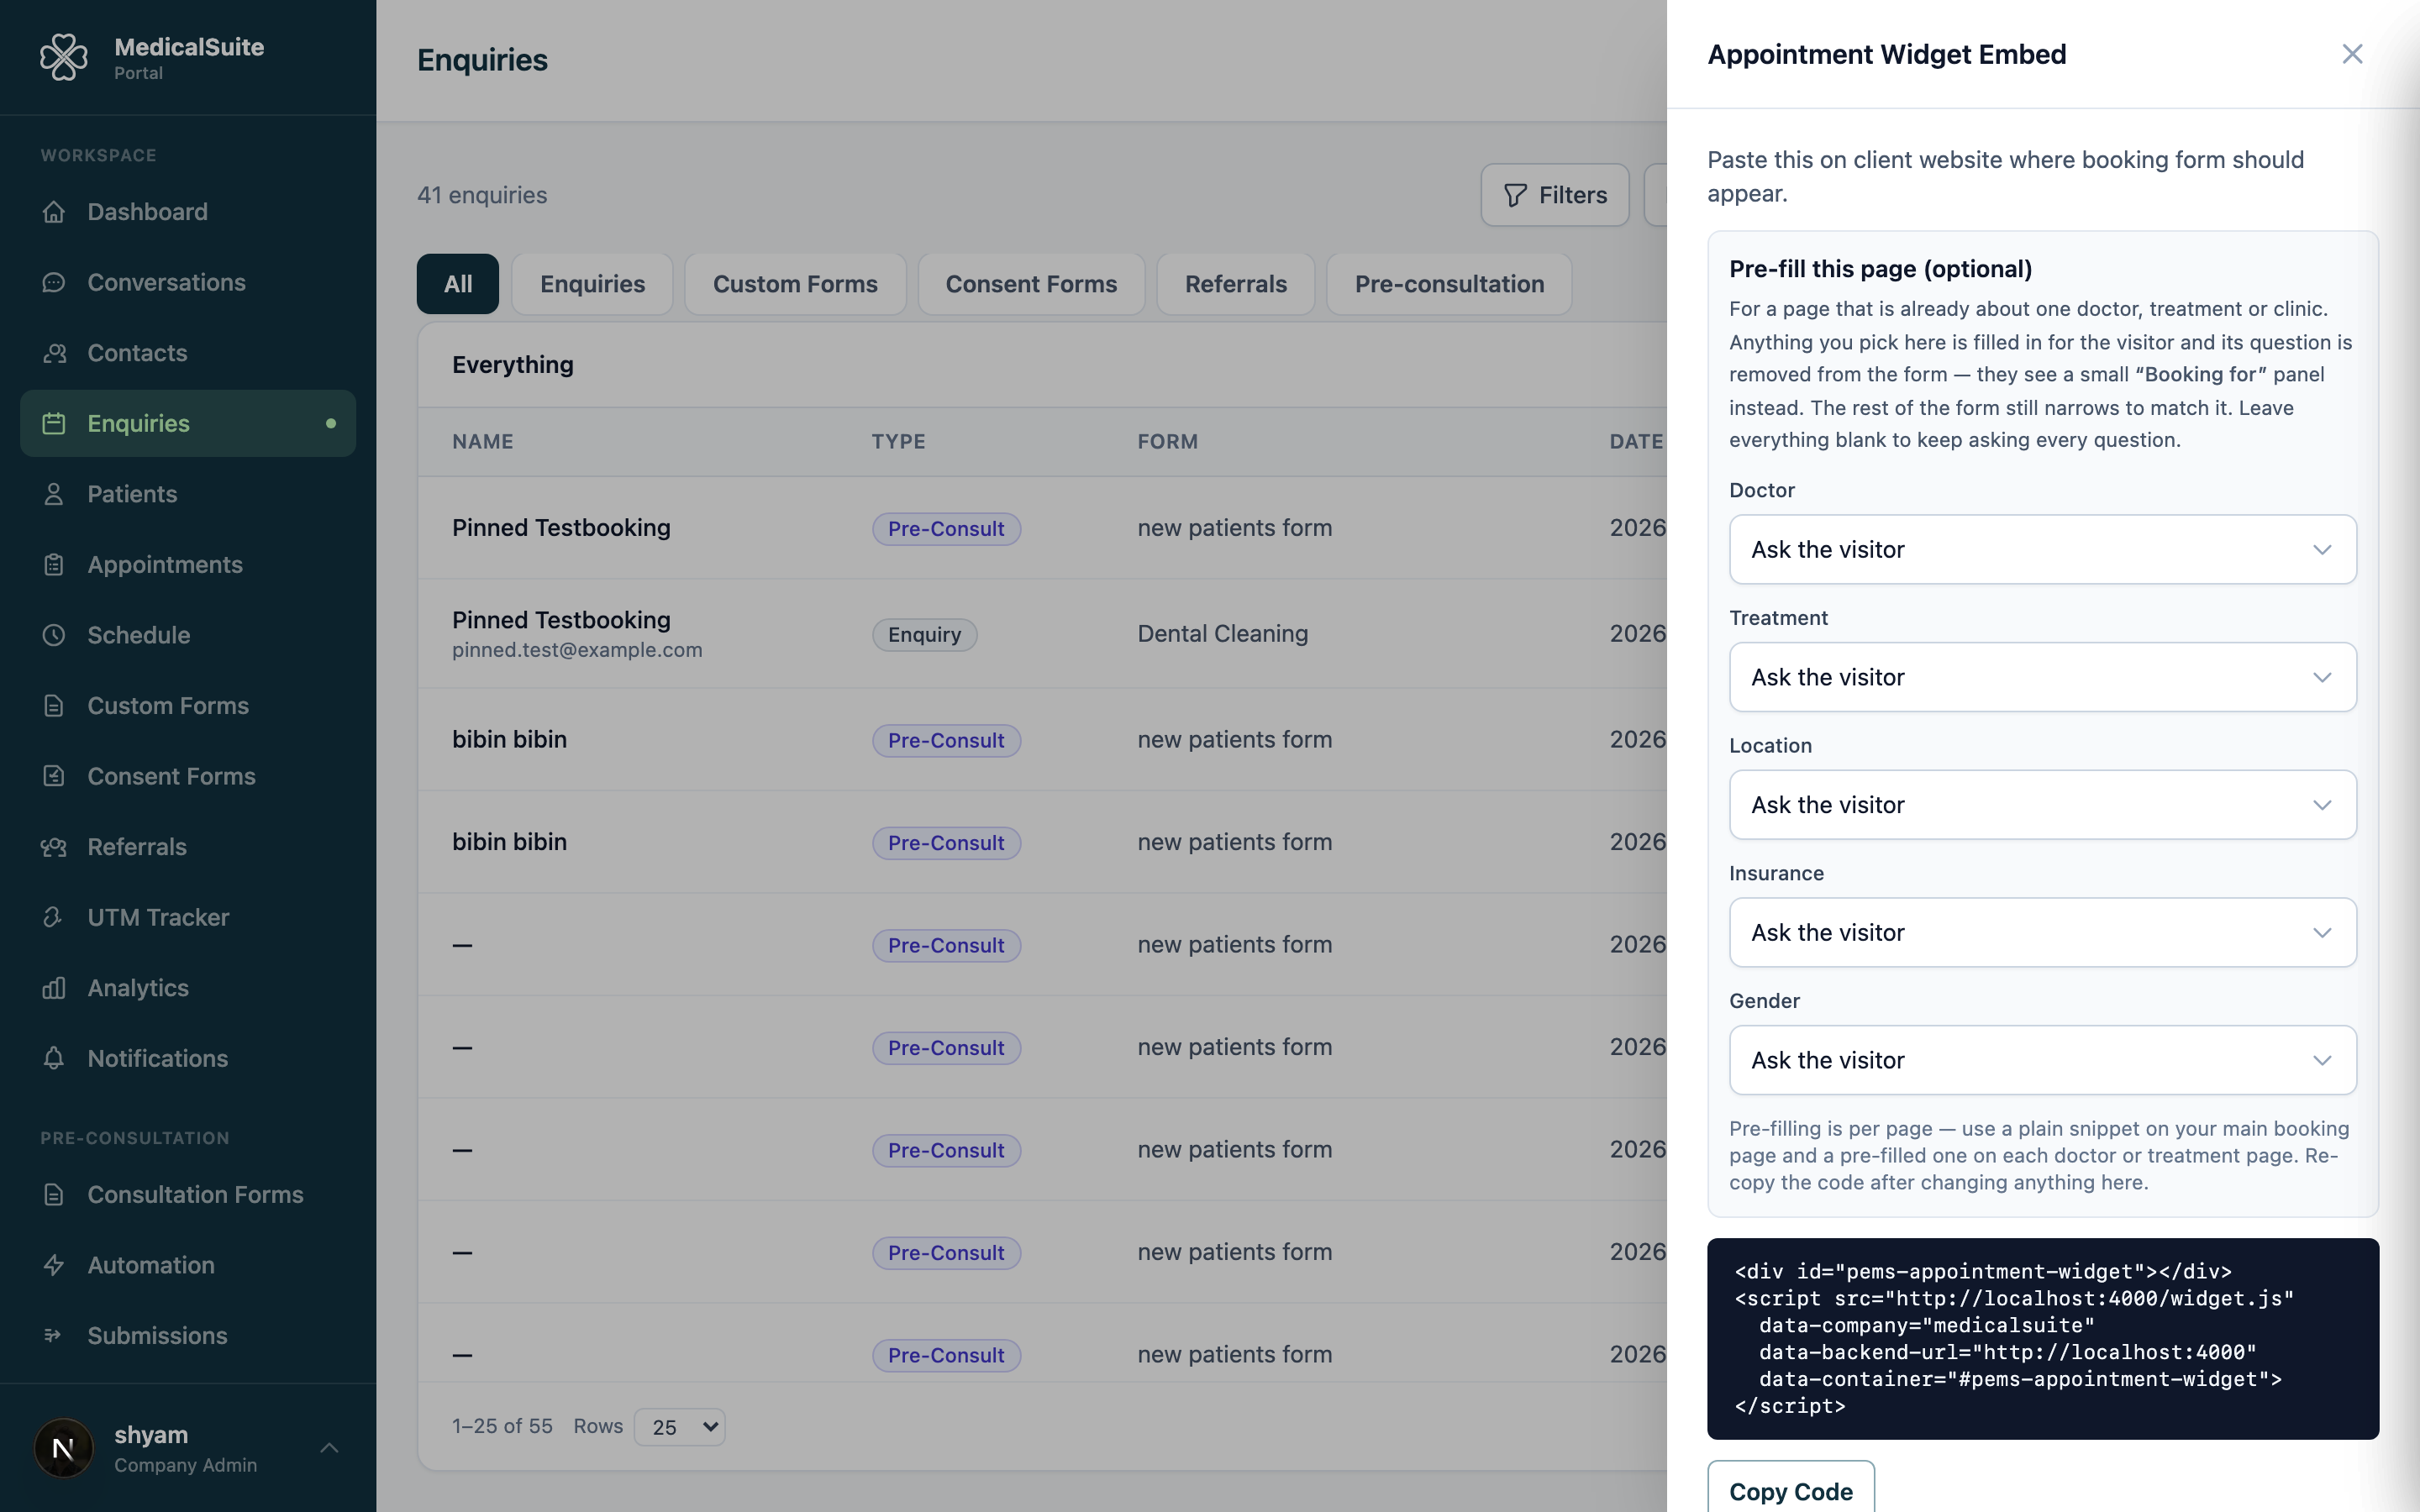The image size is (2420, 1512).
Task: Click the user avatar with letter N
Action: (x=64, y=1448)
